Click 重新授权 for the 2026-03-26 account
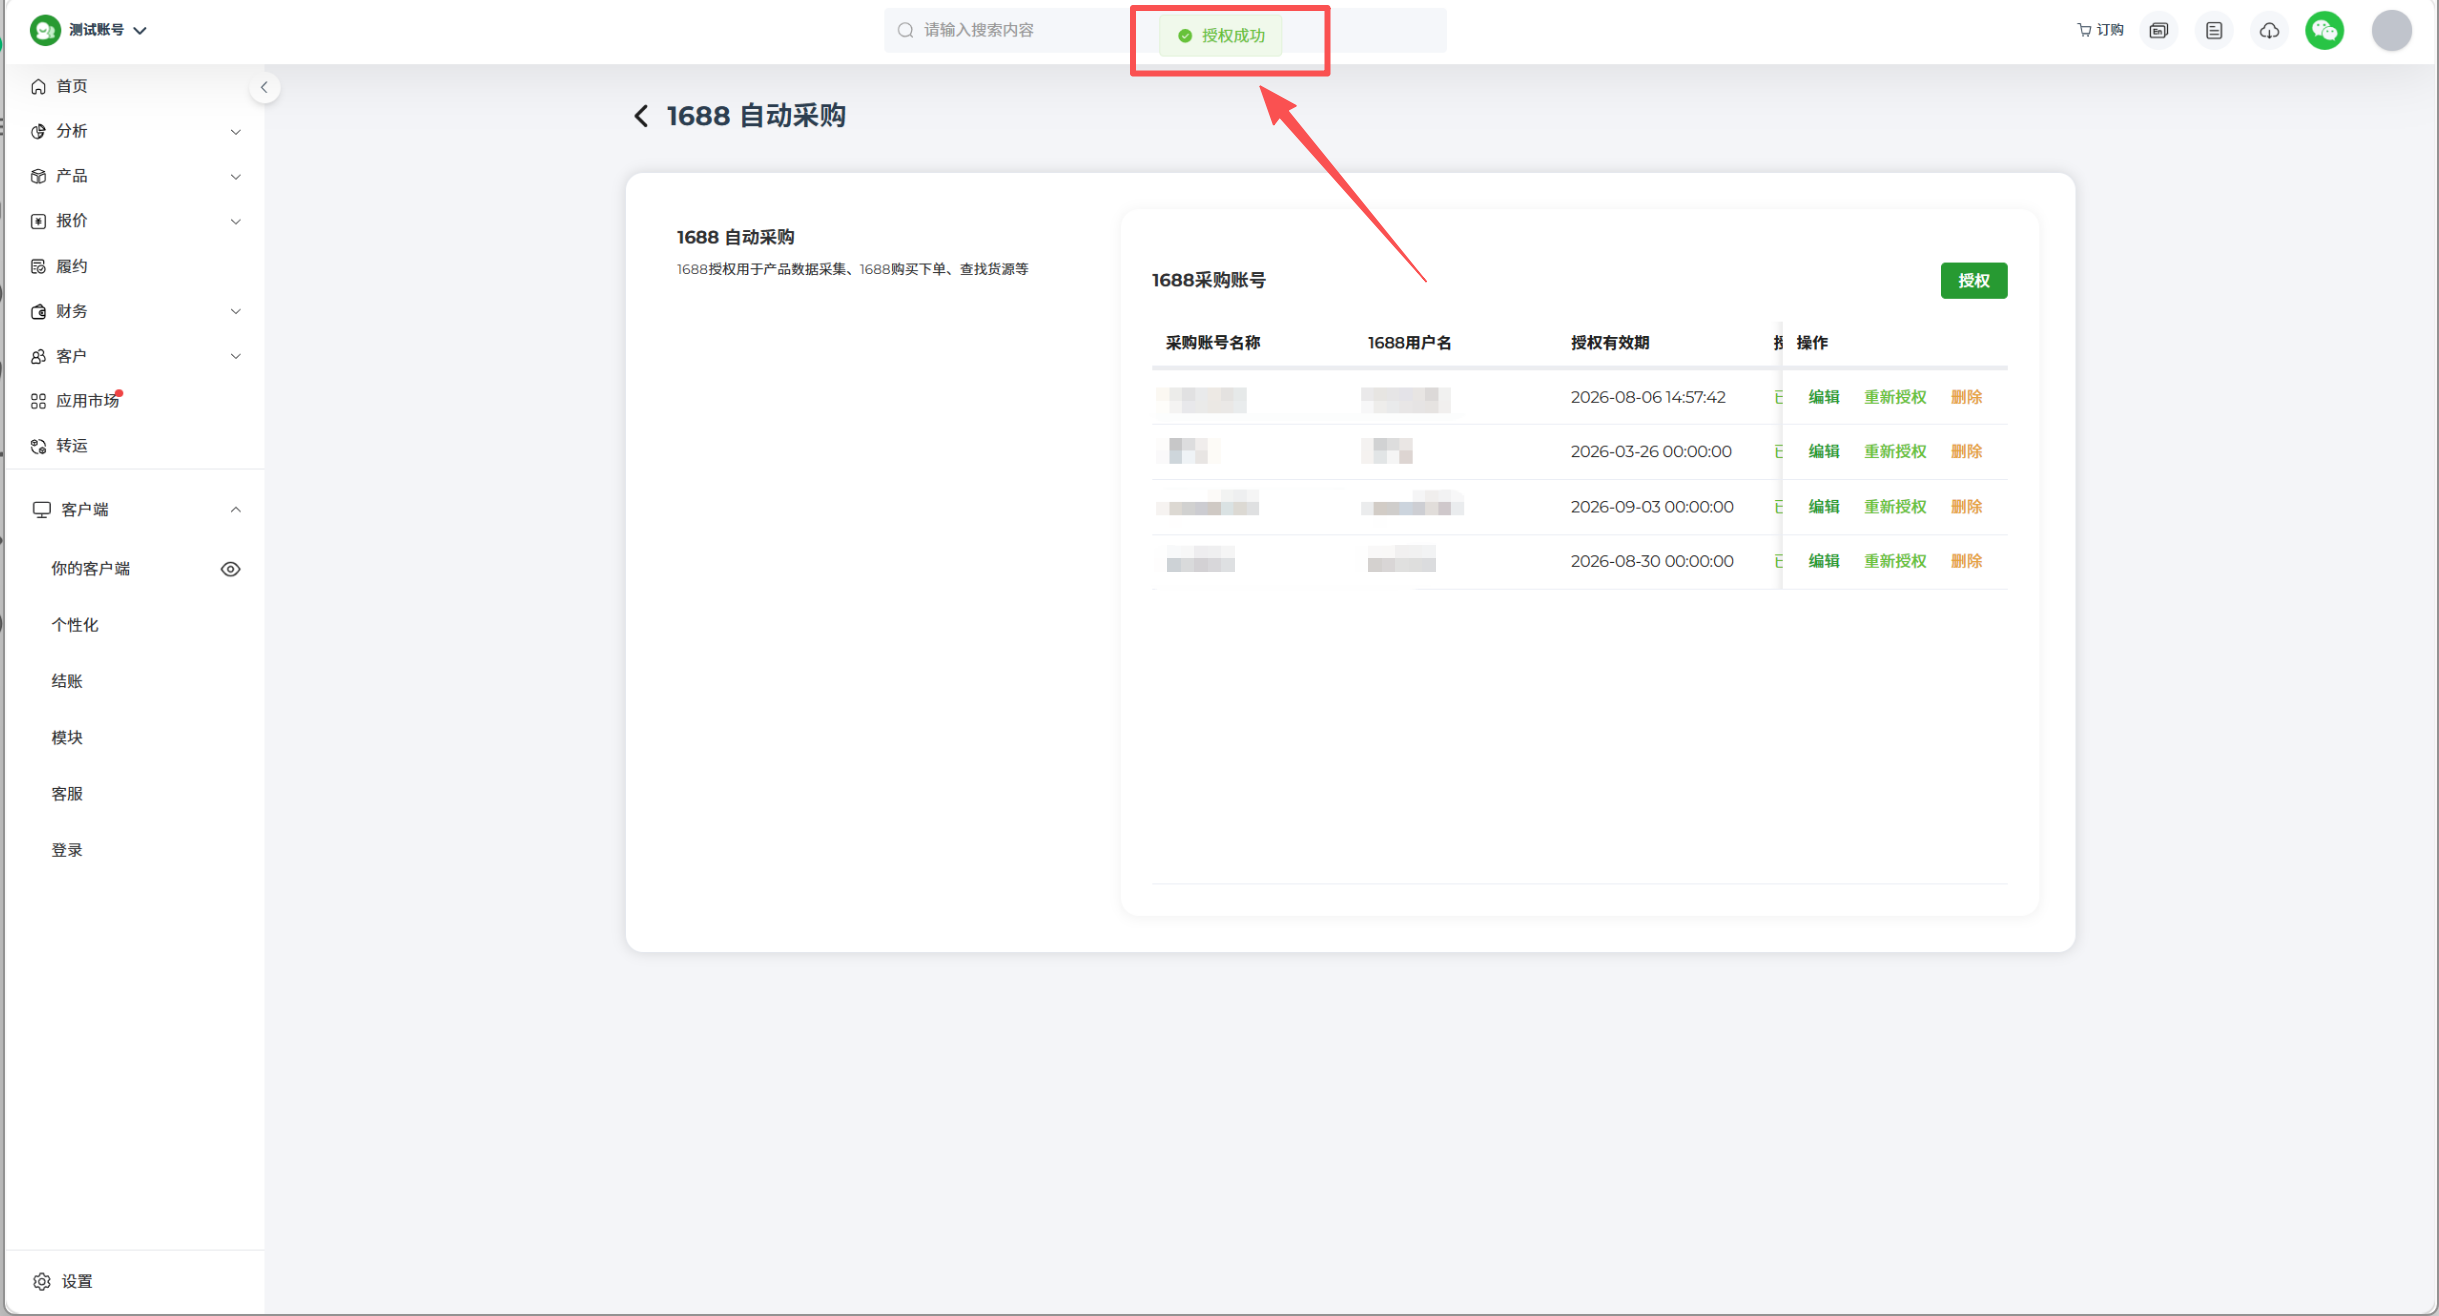 pos(1894,452)
